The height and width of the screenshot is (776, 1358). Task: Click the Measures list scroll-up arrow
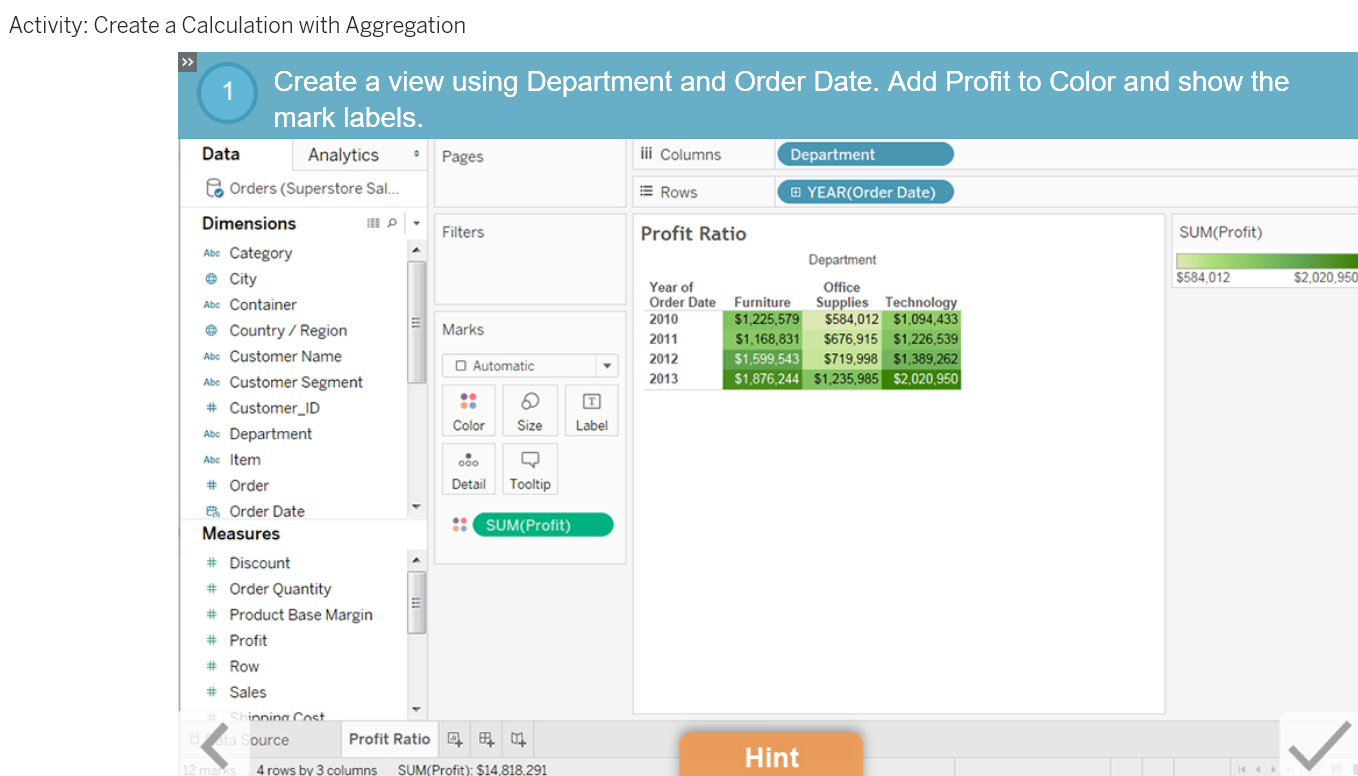[x=417, y=559]
